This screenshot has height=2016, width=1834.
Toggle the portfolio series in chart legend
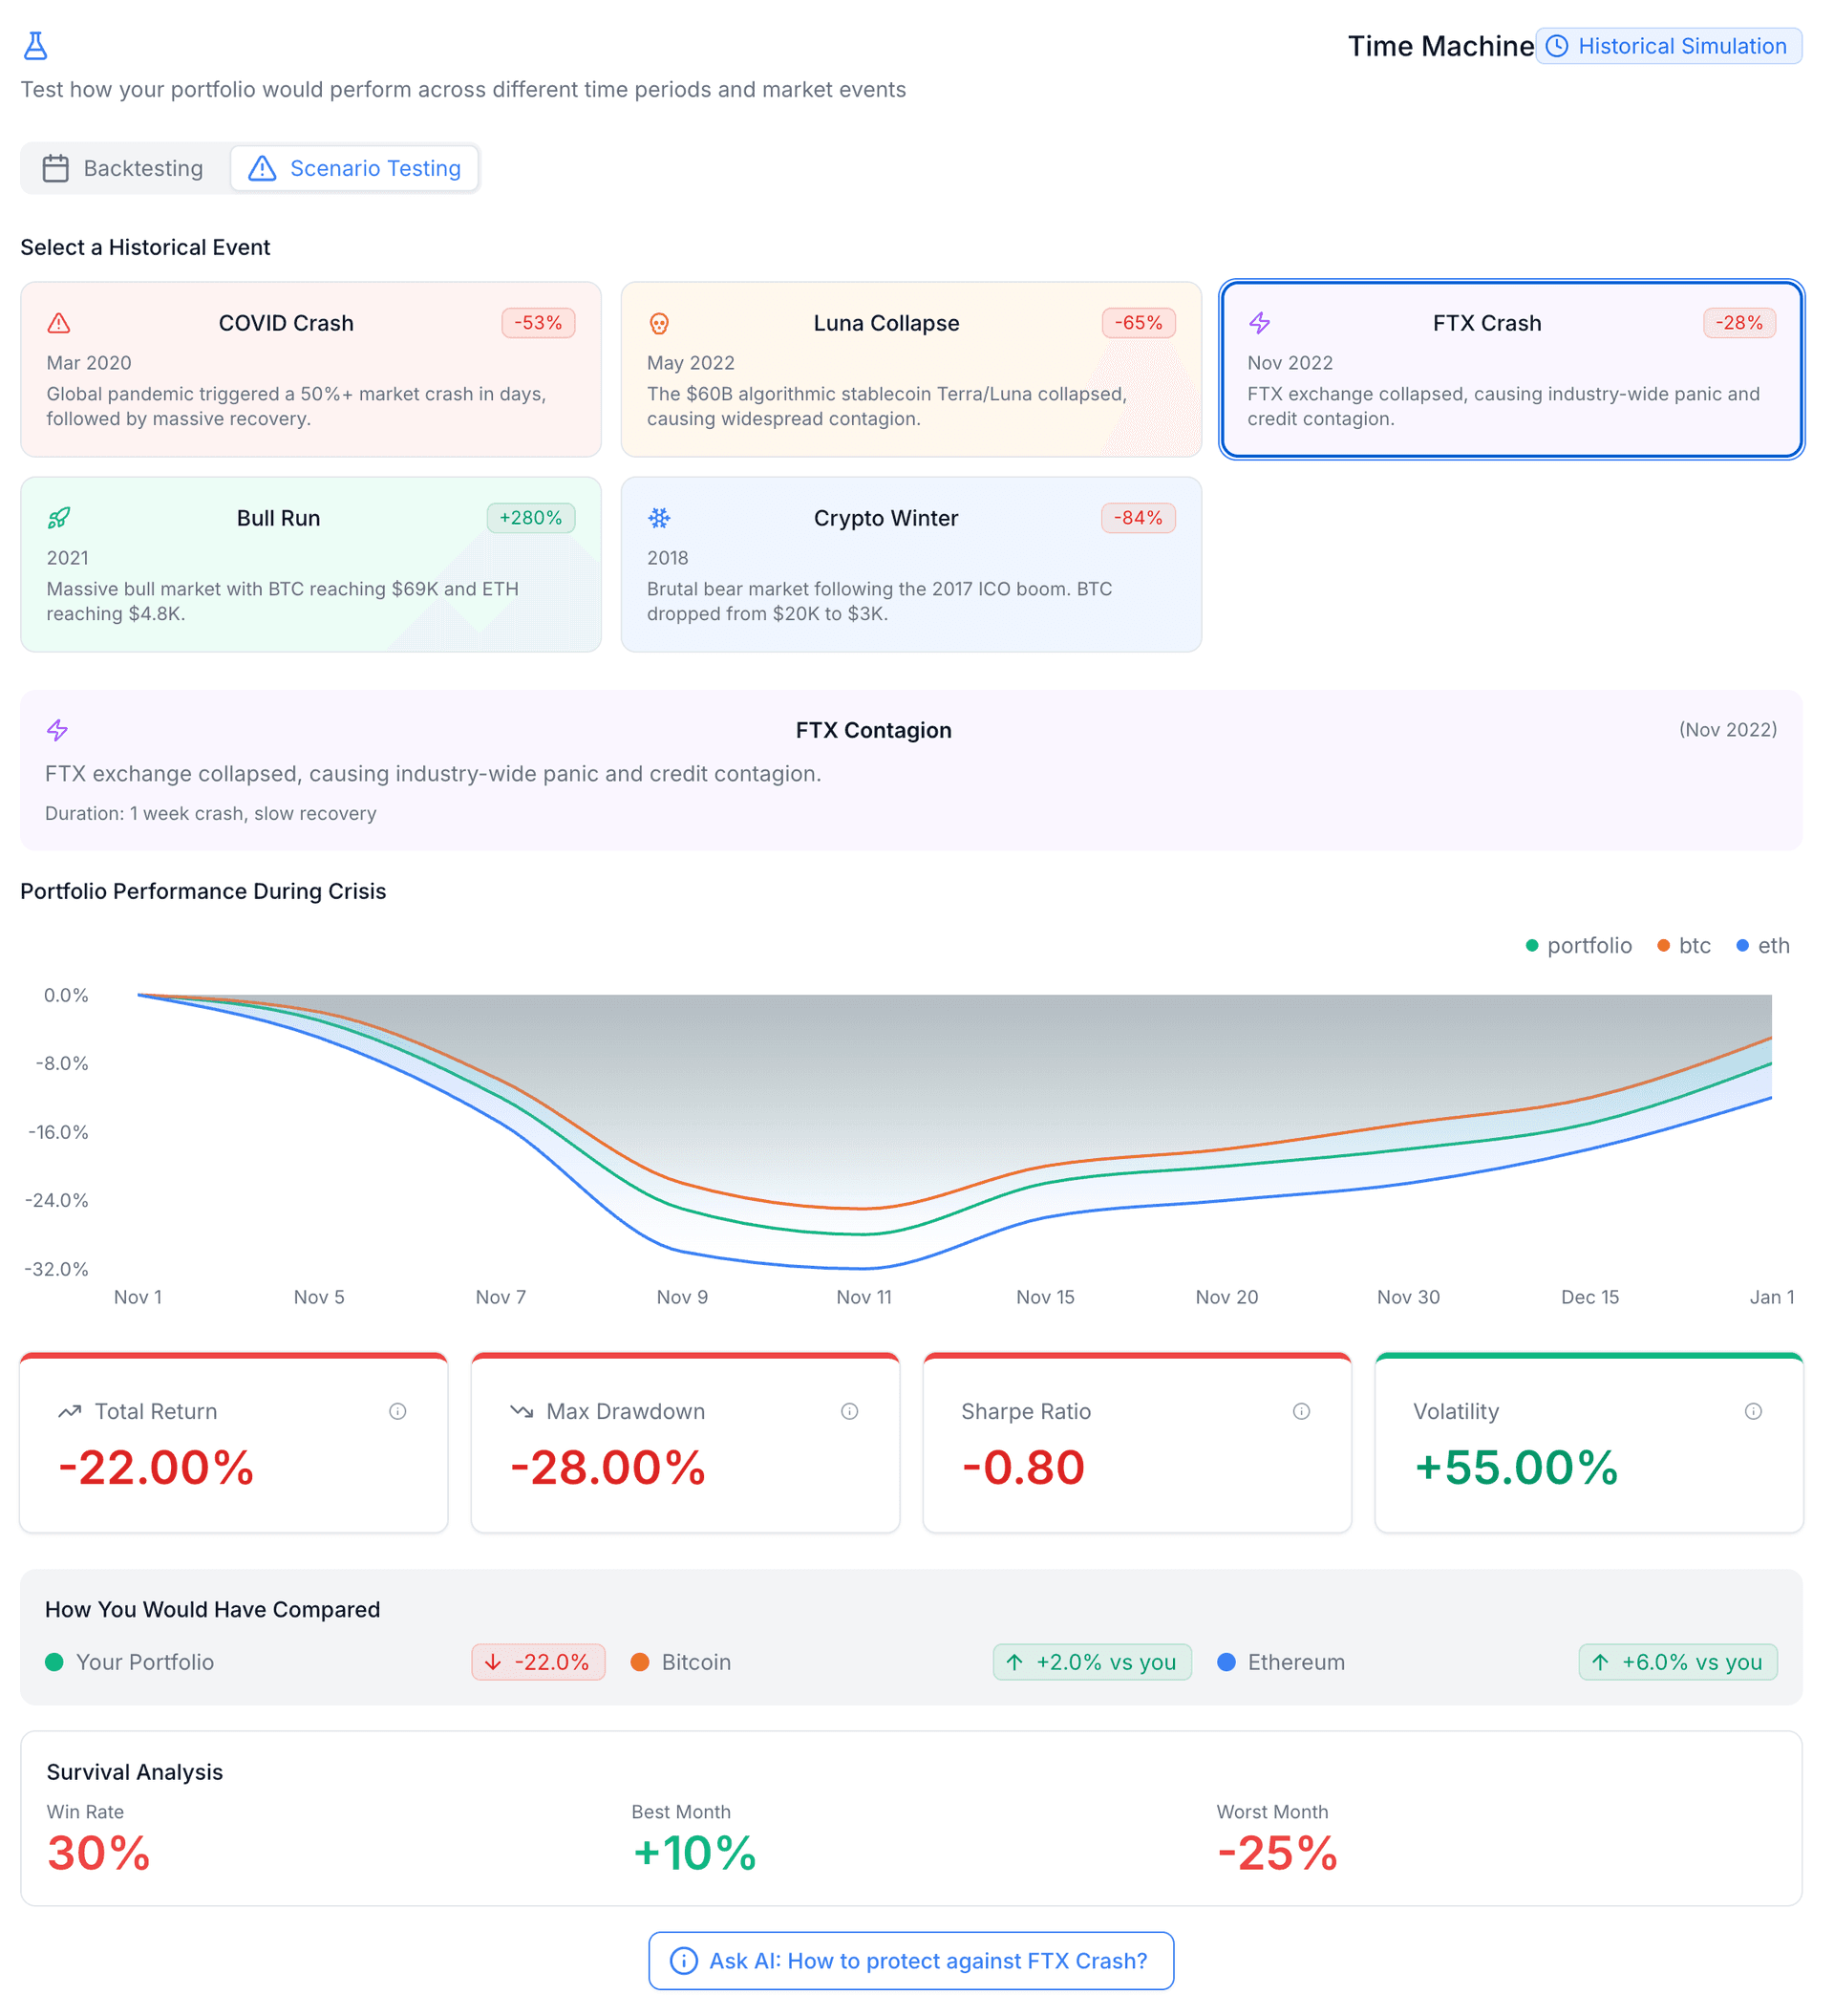tap(1579, 946)
